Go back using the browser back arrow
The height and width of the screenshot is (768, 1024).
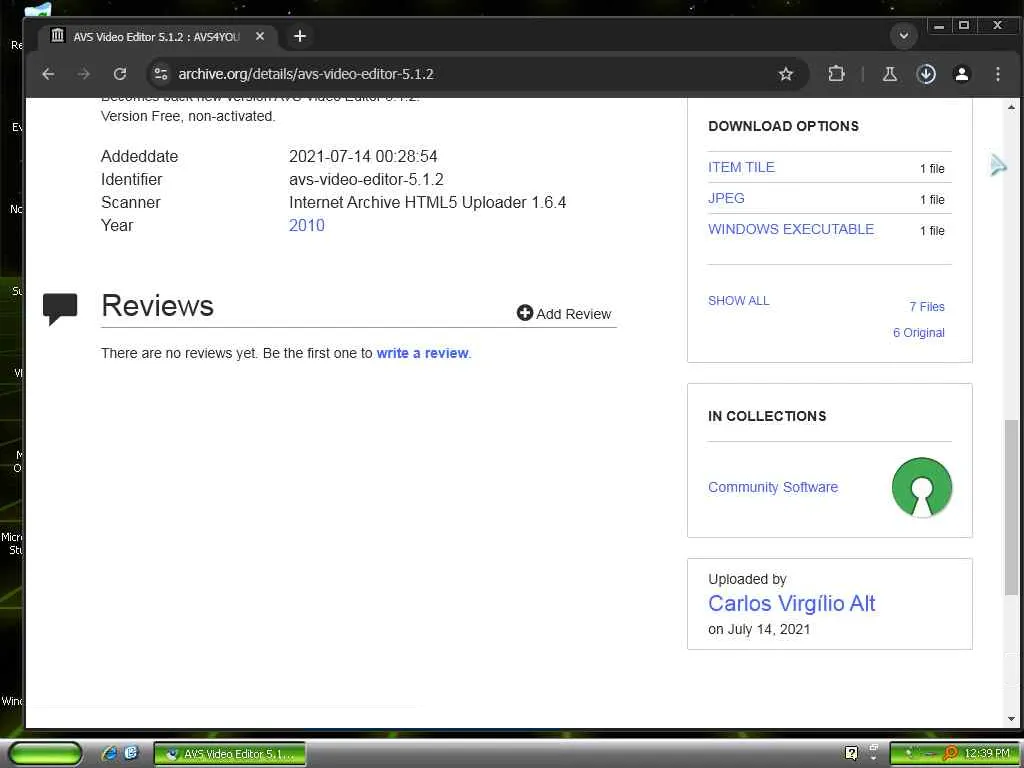pyautogui.click(x=48, y=74)
